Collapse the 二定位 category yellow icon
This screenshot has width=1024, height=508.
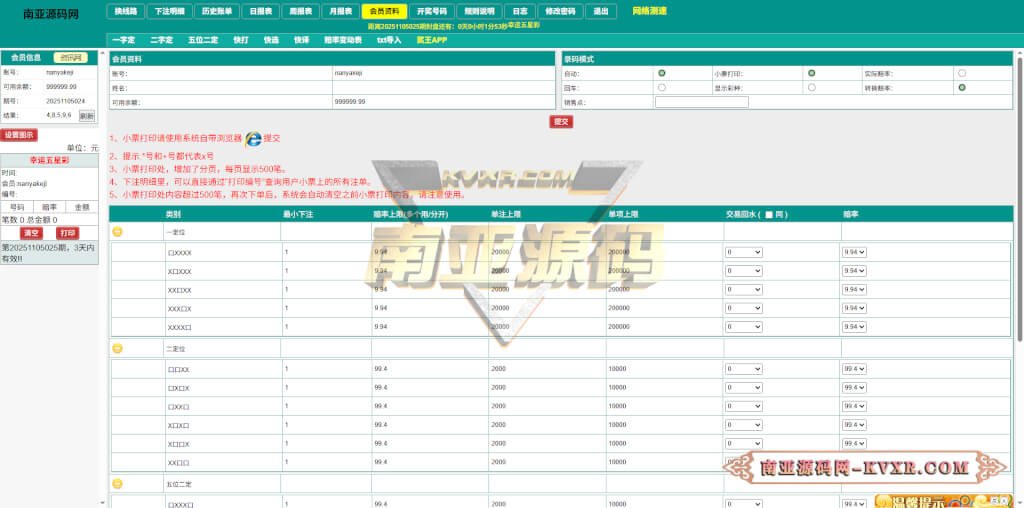(117, 348)
